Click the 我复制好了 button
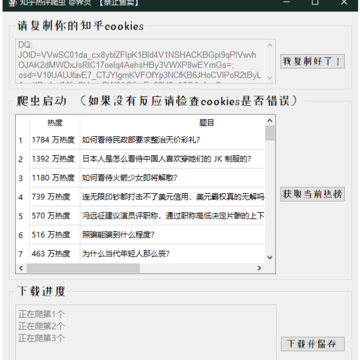360x360 pixels. (x=312, y=62)
